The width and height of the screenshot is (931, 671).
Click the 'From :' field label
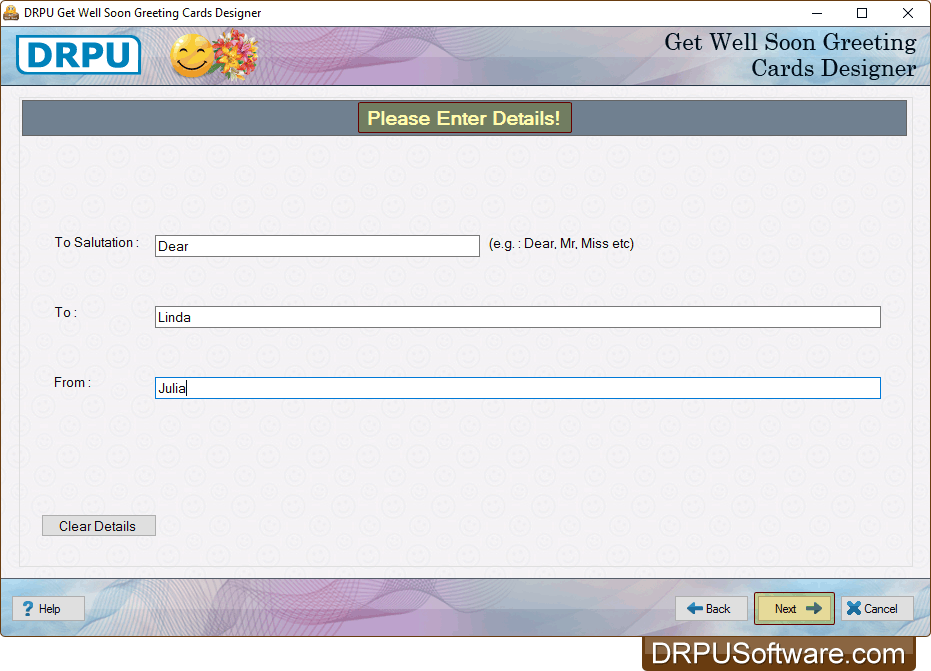pos(72,382)
